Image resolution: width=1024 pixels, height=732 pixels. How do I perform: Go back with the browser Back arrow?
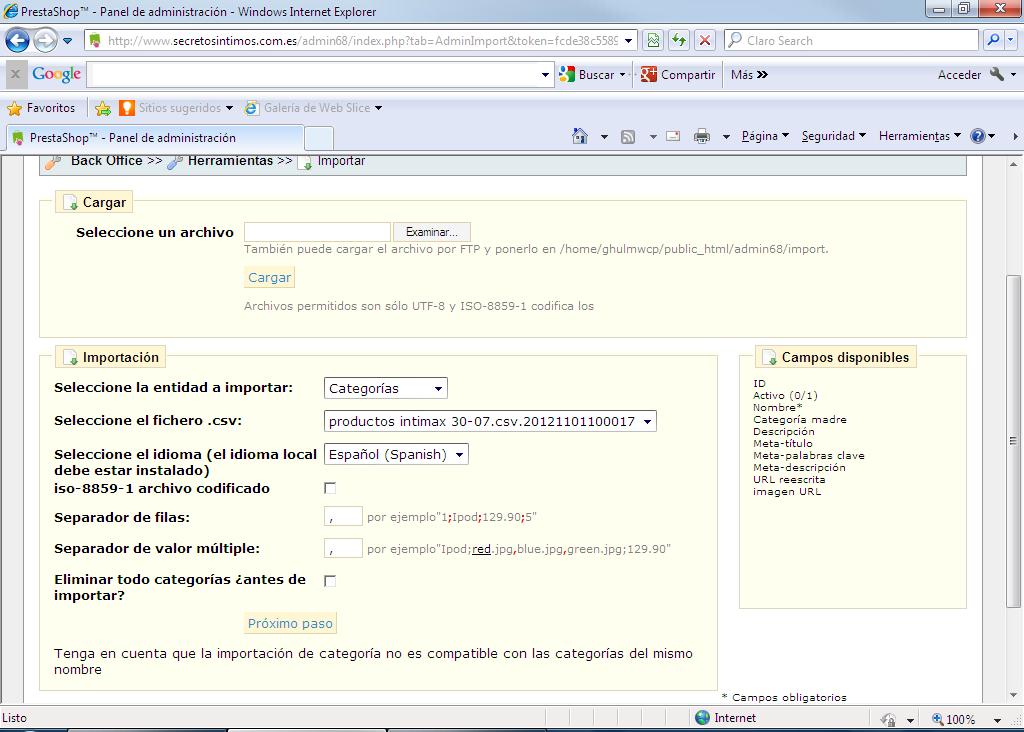pyautogui.click(x=18, y=40)
